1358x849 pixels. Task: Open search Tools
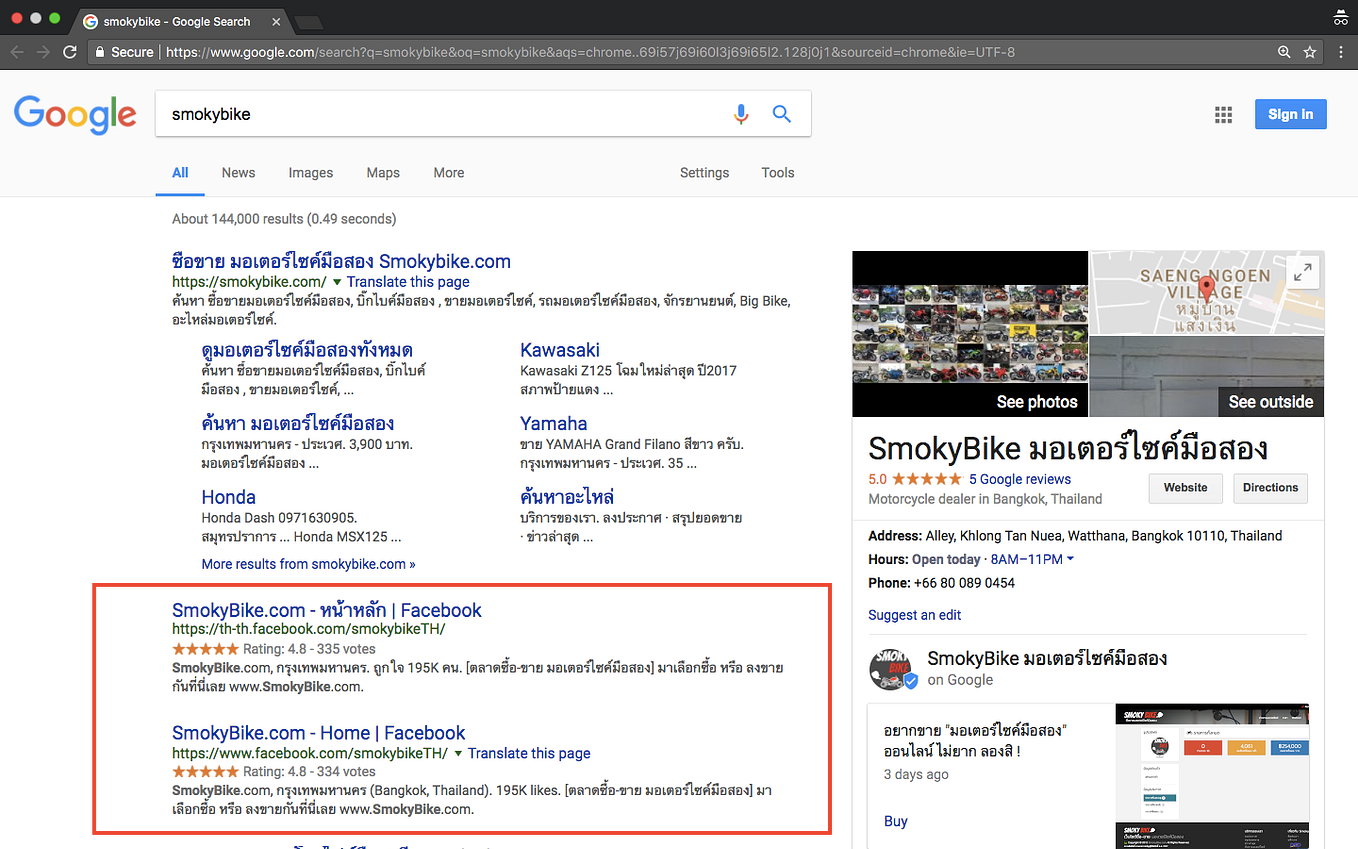point(778,172)
